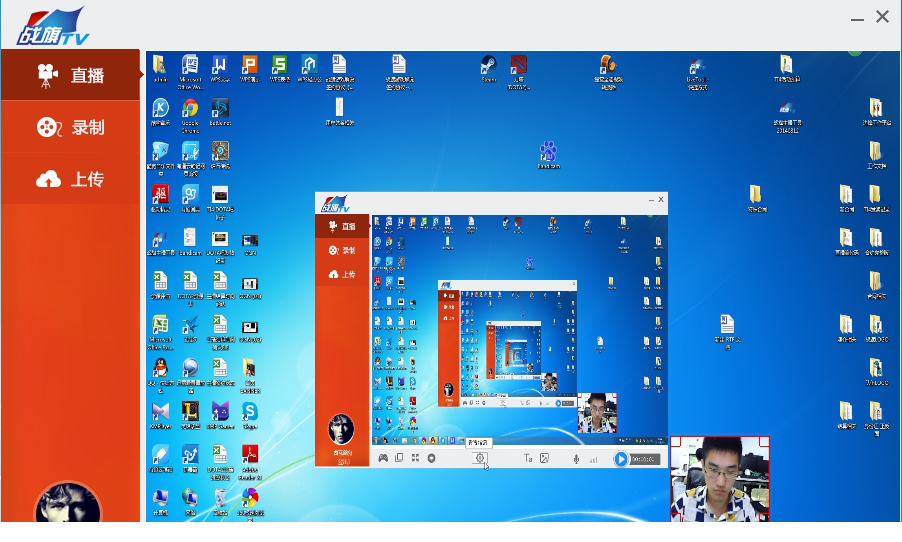Select the Microsoft Office Excel desktop shortcut

coord(160,332)
